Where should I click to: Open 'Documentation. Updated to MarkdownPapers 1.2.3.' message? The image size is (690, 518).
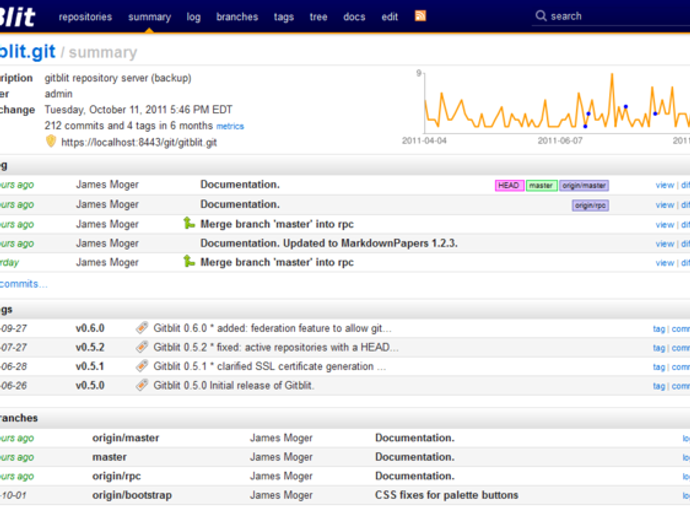[x=329, y=243]
